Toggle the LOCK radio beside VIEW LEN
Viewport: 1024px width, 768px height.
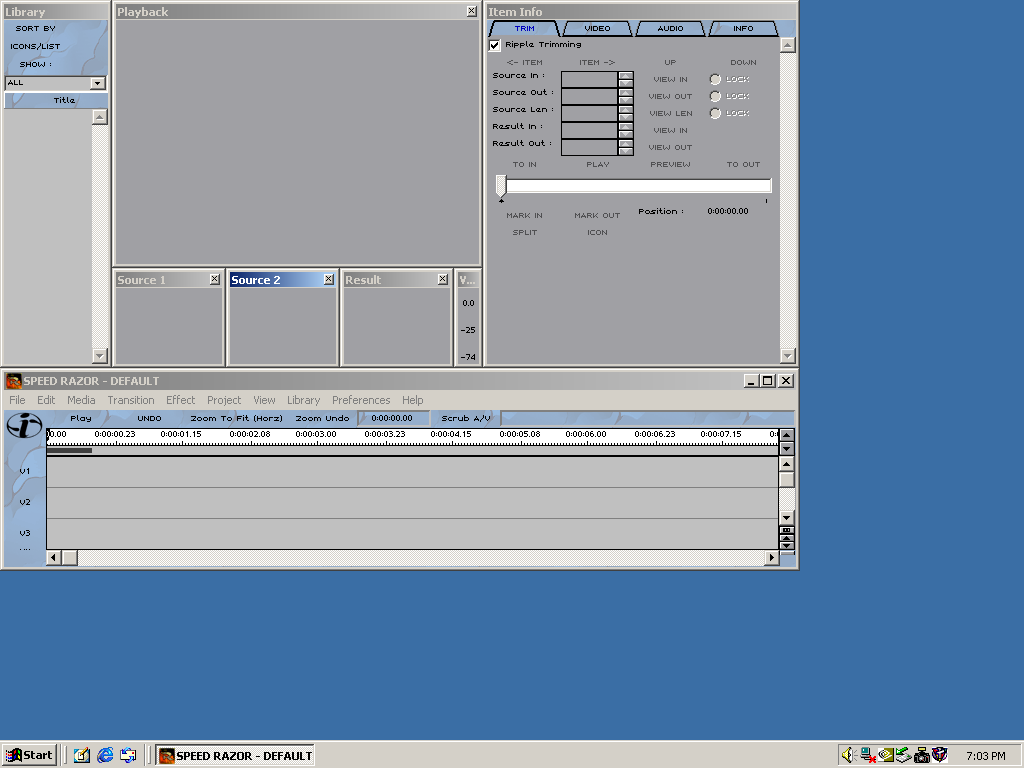[715, 113]
